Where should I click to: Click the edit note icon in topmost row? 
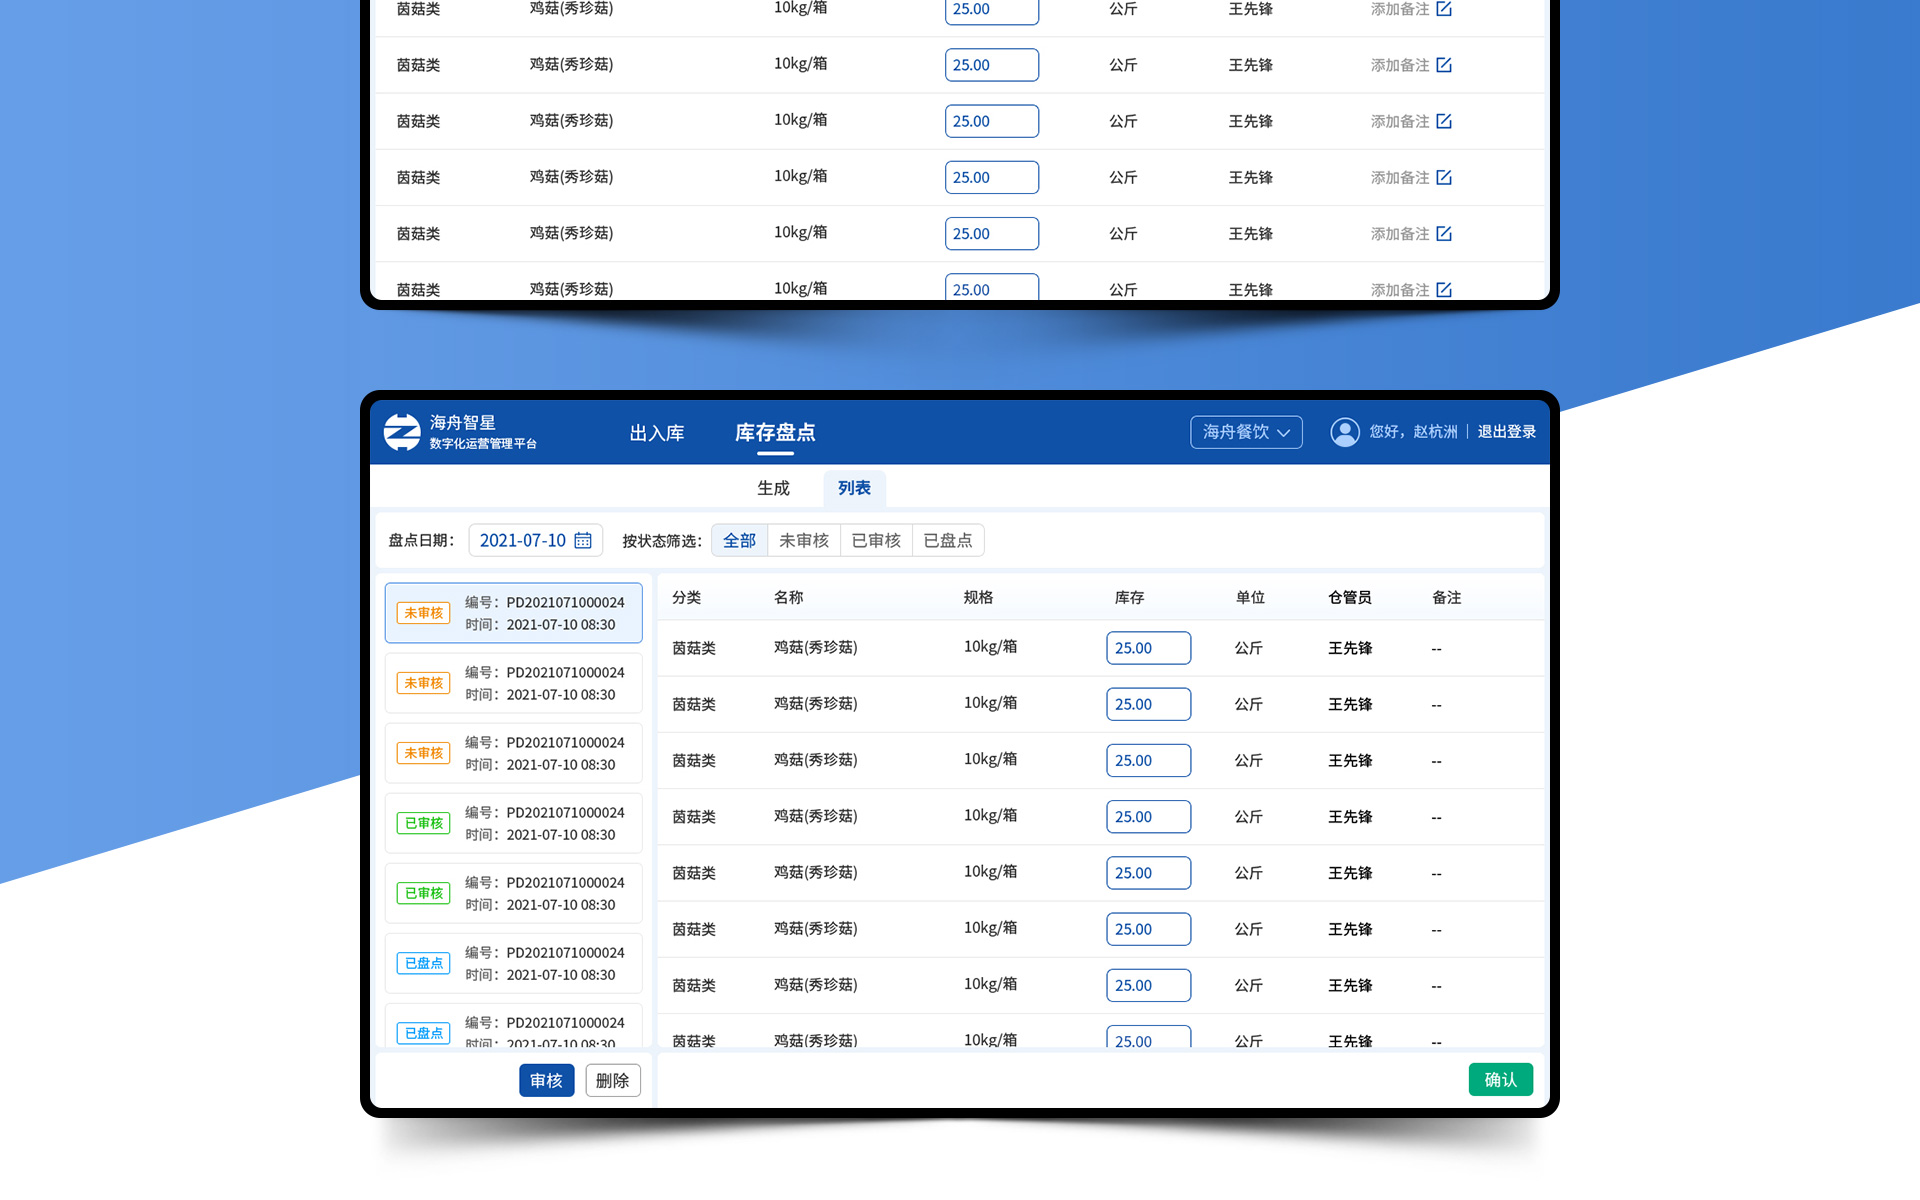[x=1443, y=9]
